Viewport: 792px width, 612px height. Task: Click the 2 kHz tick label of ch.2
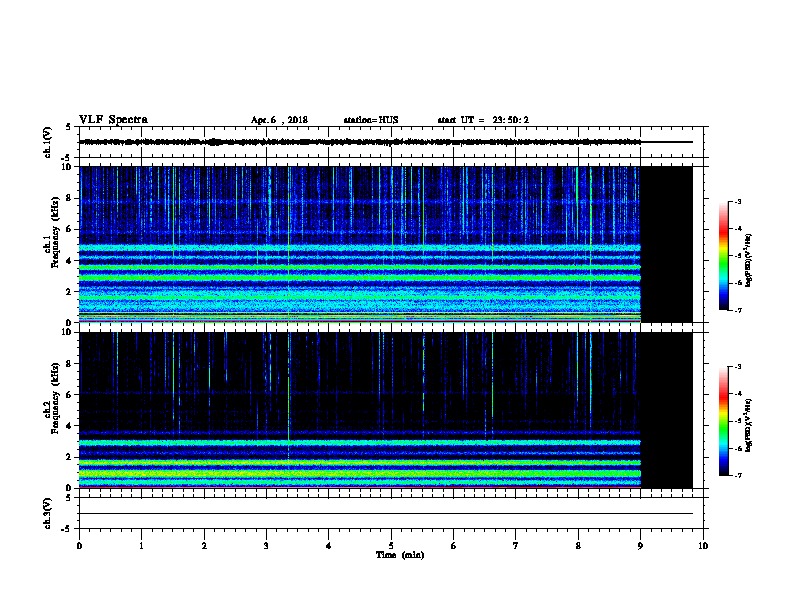pos(69,457)
